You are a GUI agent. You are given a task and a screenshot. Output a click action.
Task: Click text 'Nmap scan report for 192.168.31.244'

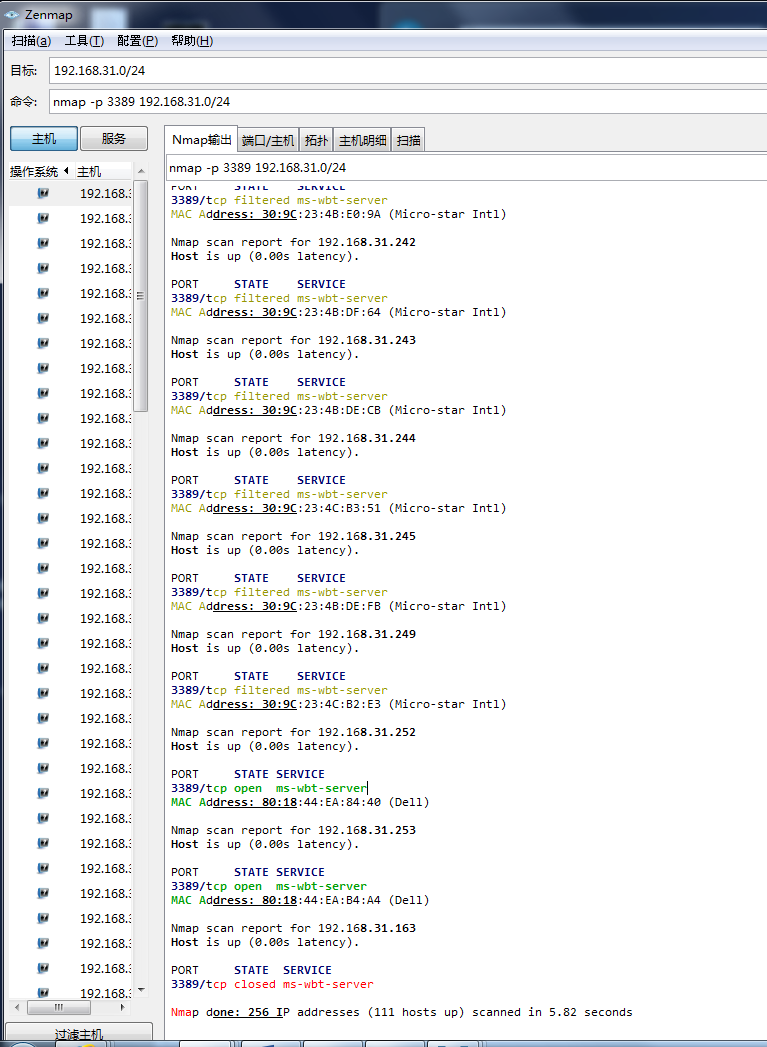tap(293, 439)
